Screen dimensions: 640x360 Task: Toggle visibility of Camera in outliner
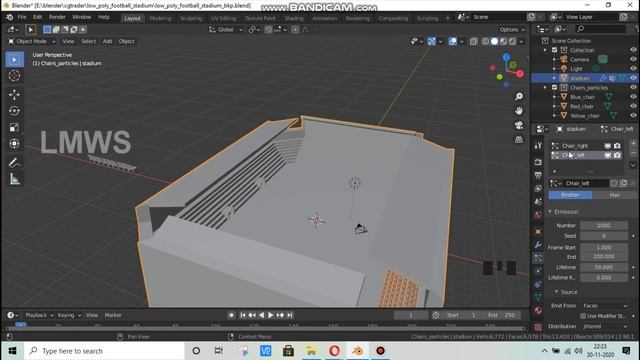pos(633,59)
